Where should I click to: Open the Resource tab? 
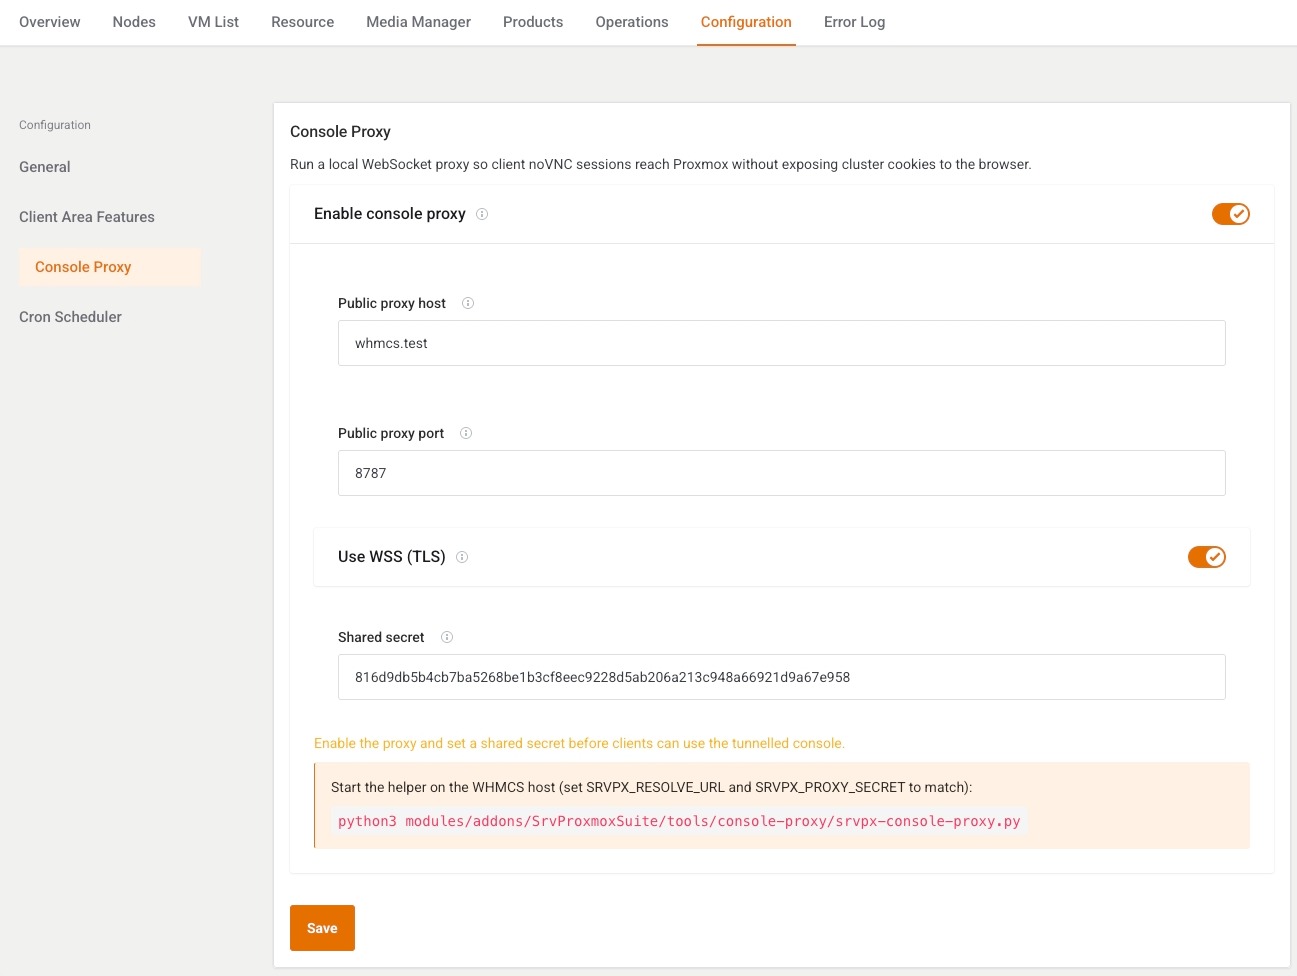point(303,22)
